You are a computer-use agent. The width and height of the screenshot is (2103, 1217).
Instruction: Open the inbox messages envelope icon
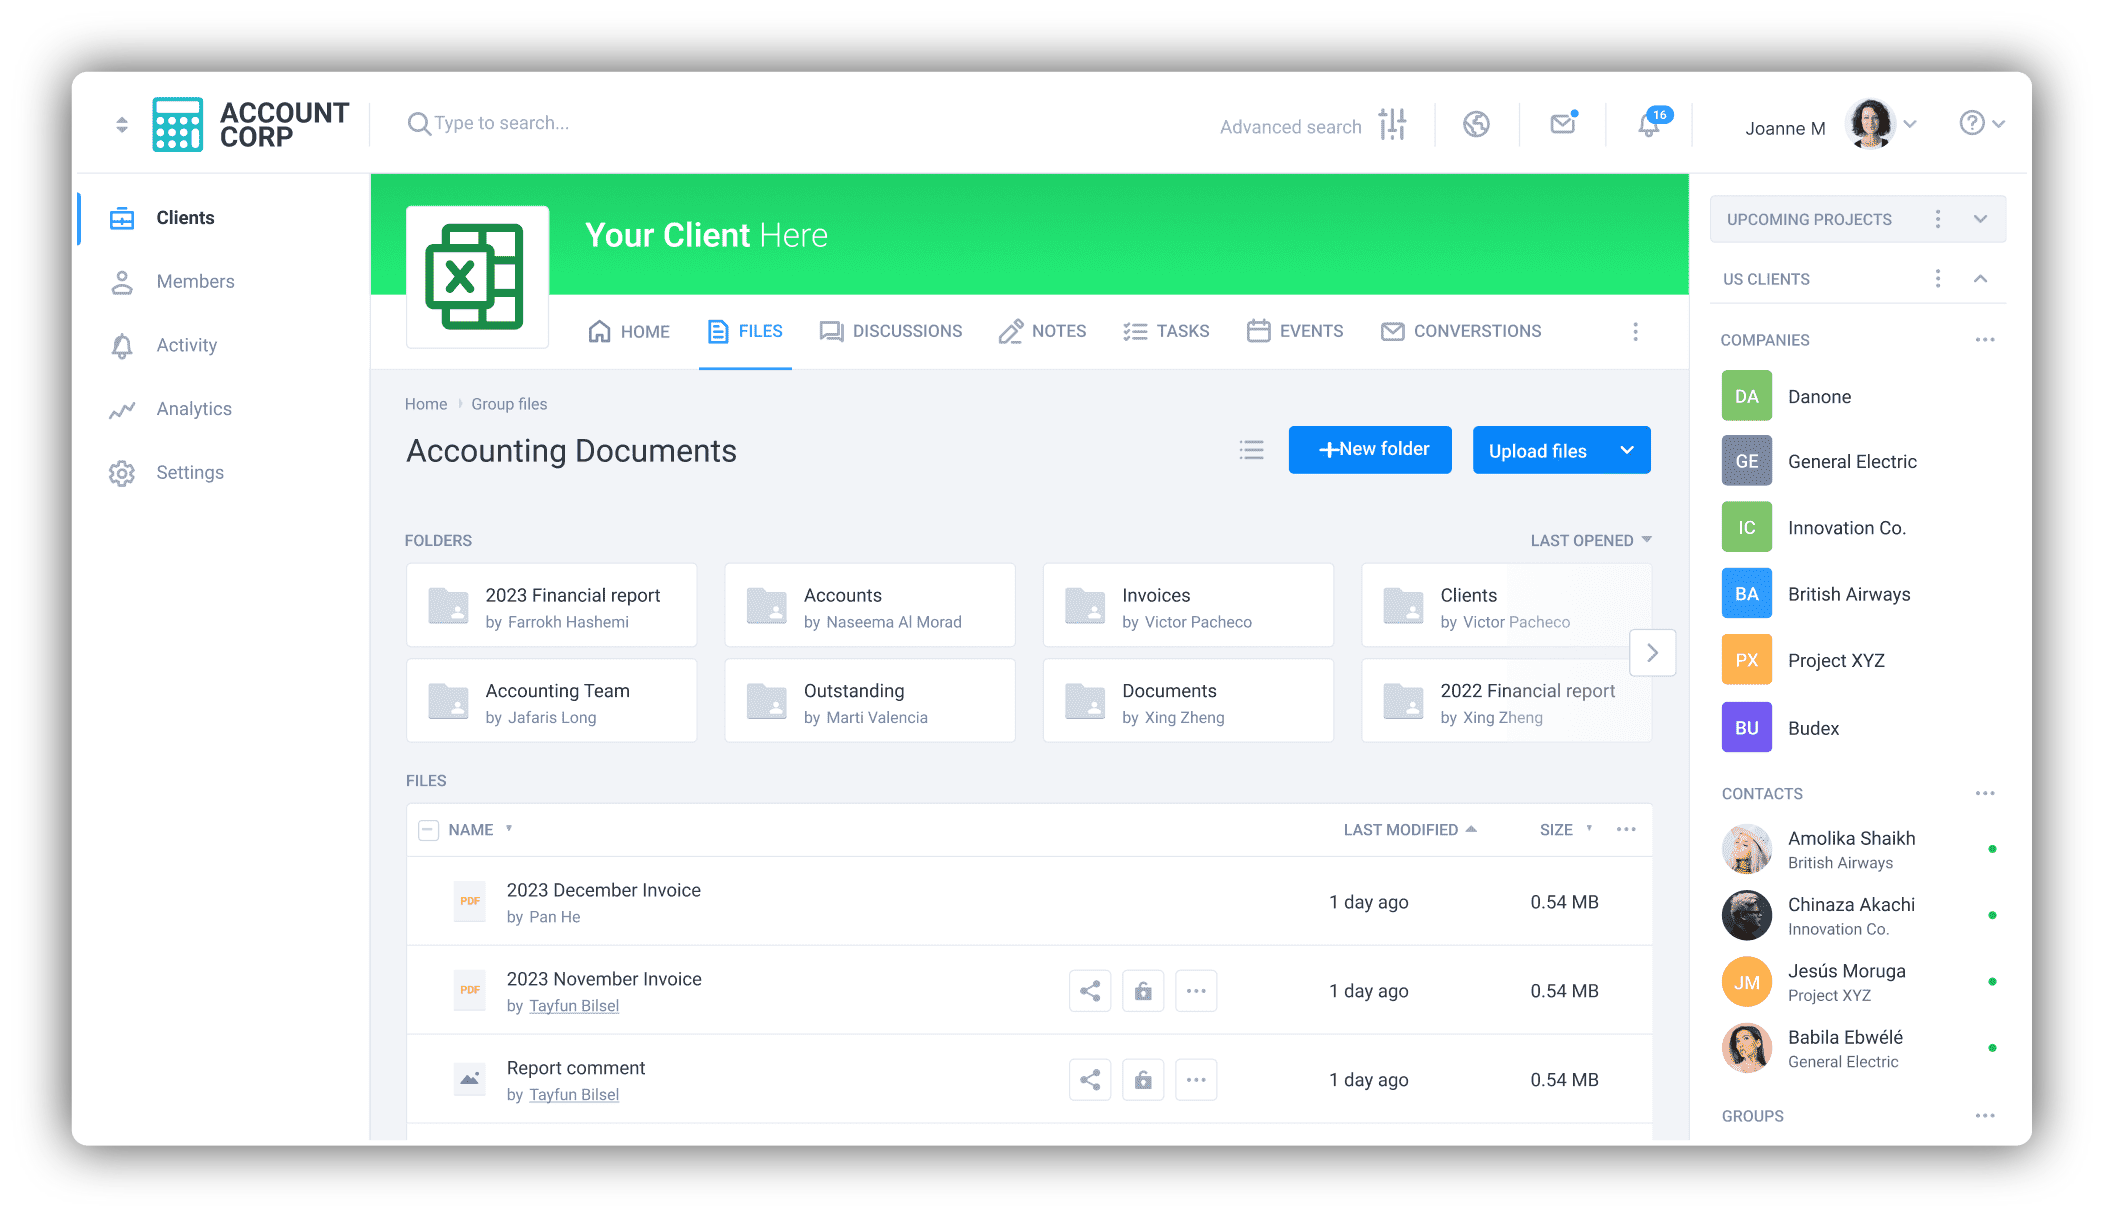tap(1563, 123)
